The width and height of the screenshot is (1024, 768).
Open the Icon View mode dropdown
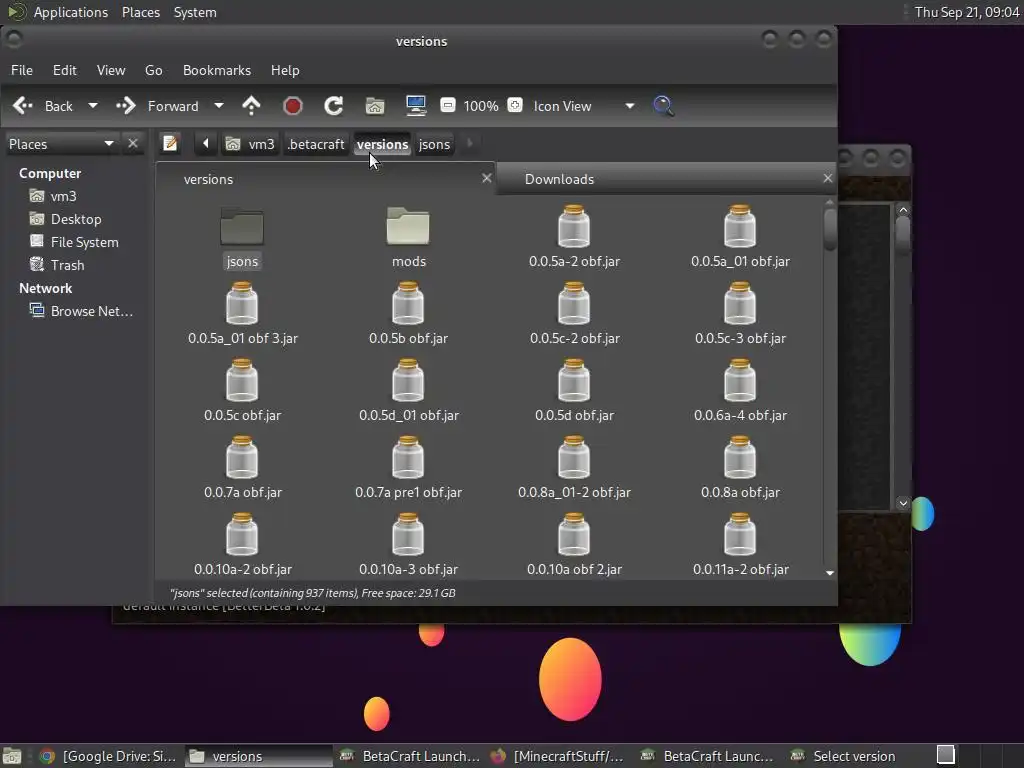click(x=583, y=106)
